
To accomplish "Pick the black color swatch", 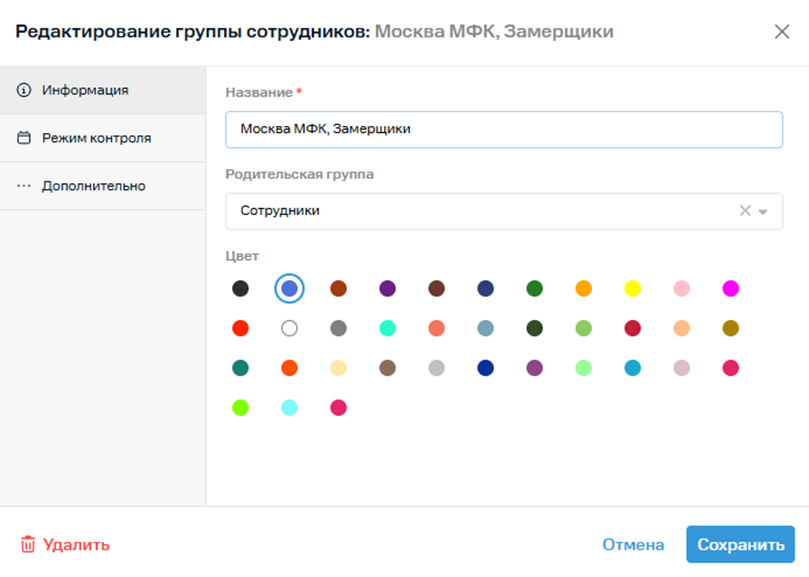I will click(240, 288).
